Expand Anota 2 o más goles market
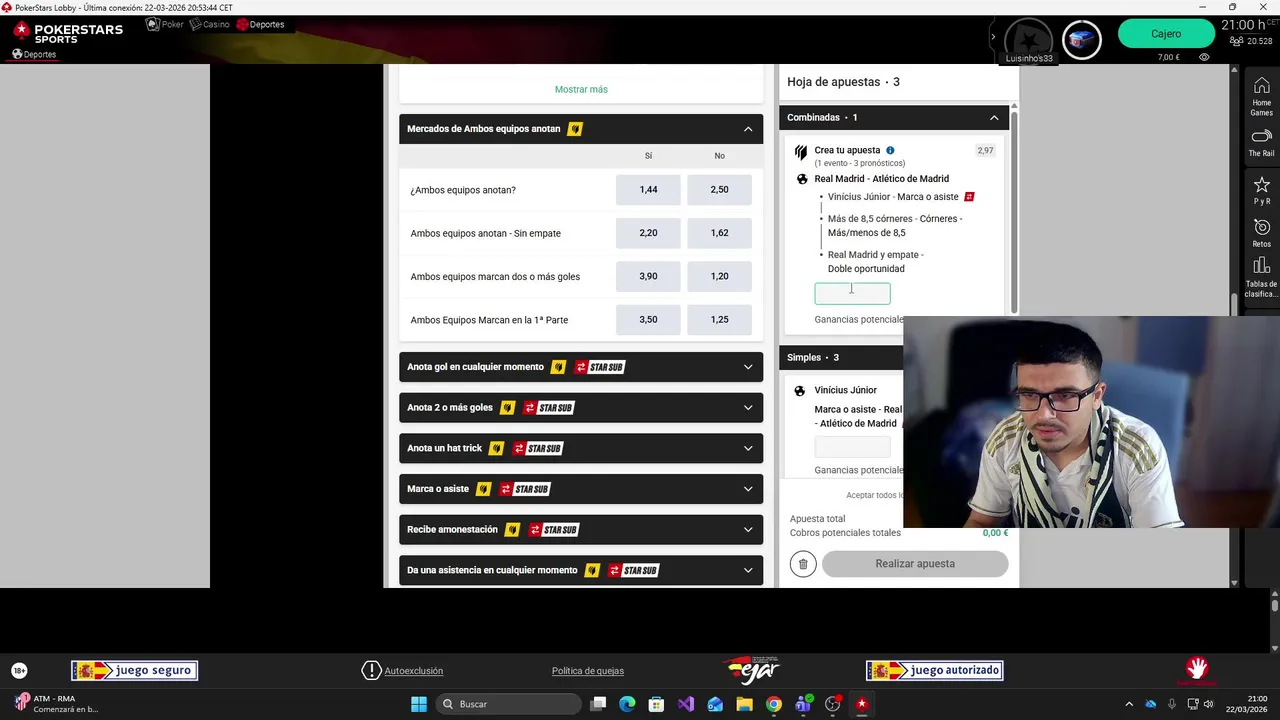1280x720 pixels. click(581, 408)
